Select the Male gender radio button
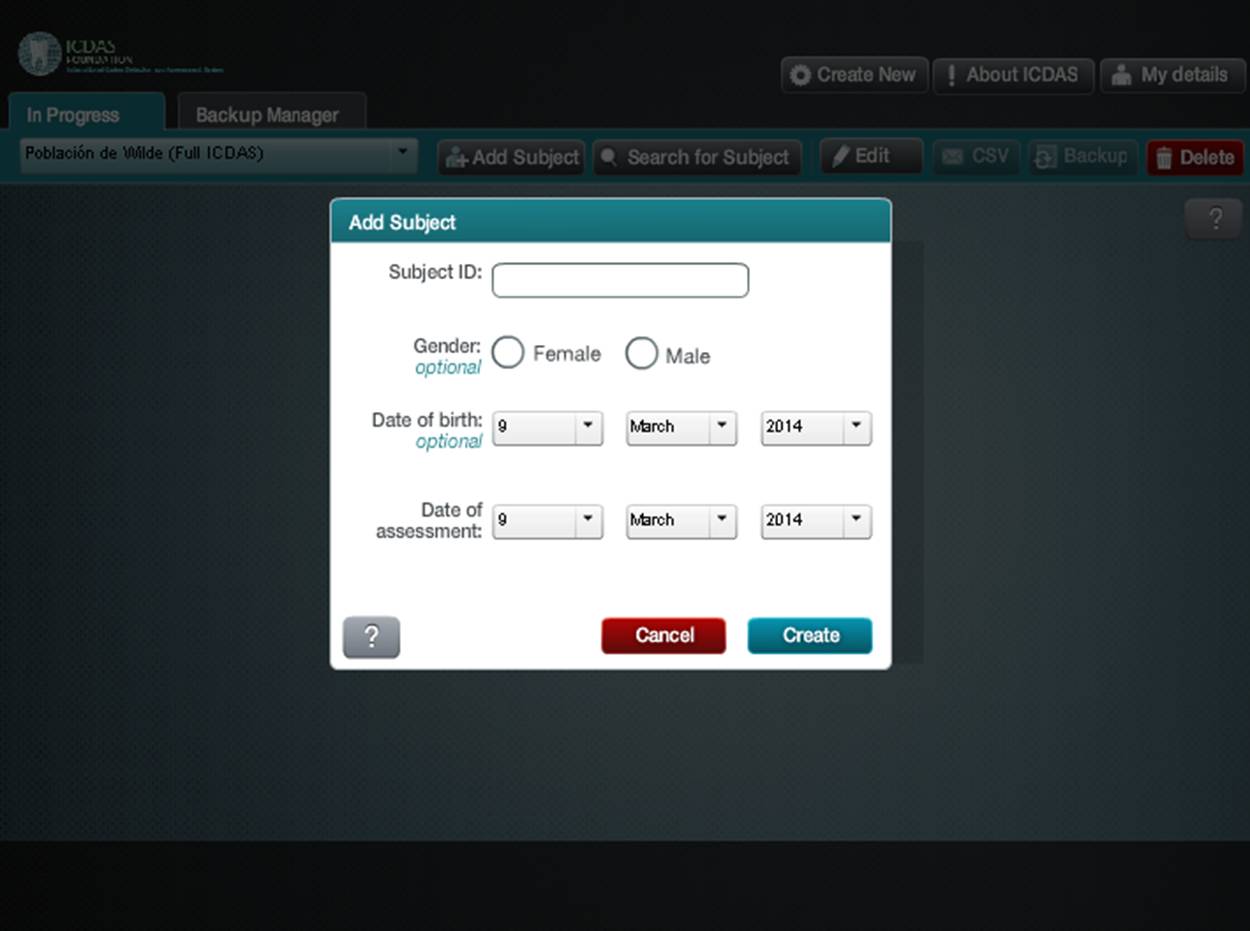 (641, 354)
